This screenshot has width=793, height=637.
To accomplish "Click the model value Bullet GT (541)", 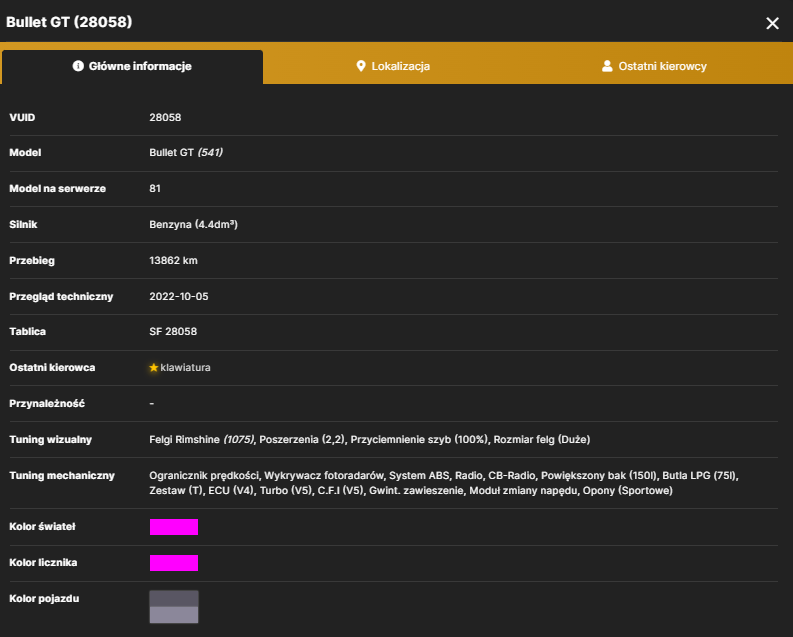I will [186, 153].
